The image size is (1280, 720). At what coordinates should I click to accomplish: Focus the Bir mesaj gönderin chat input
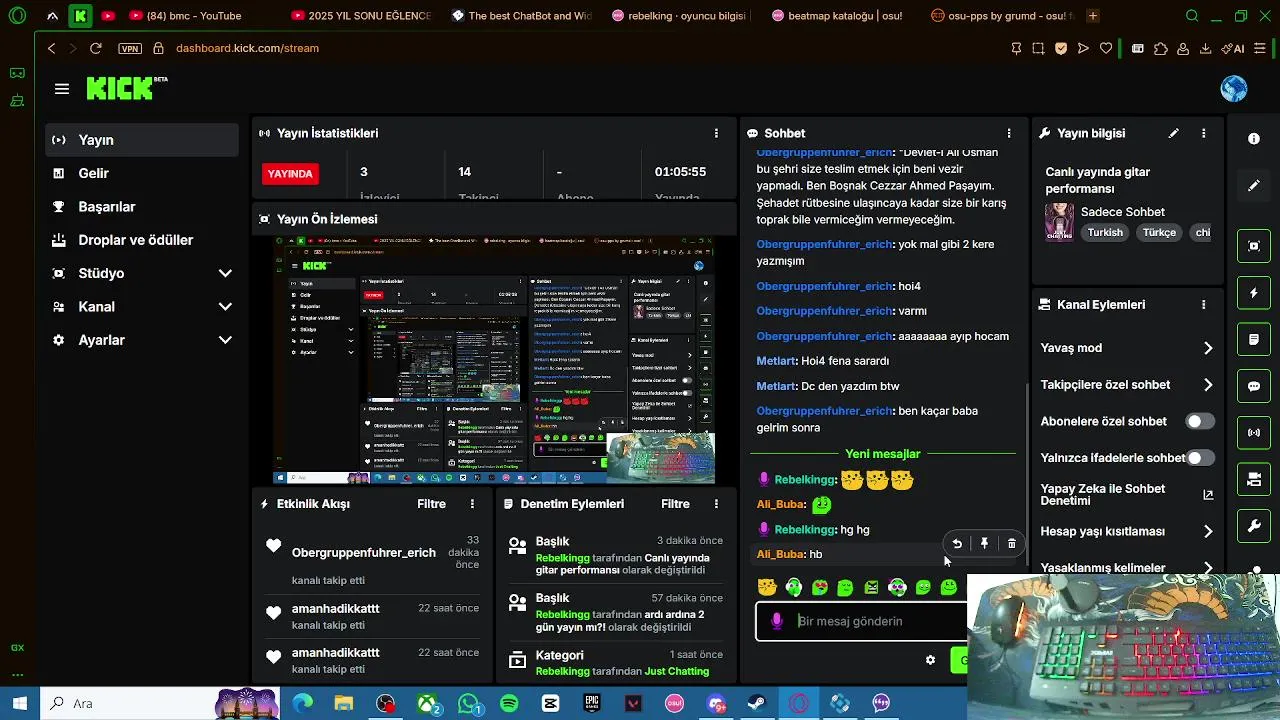[x=861, y=621]
